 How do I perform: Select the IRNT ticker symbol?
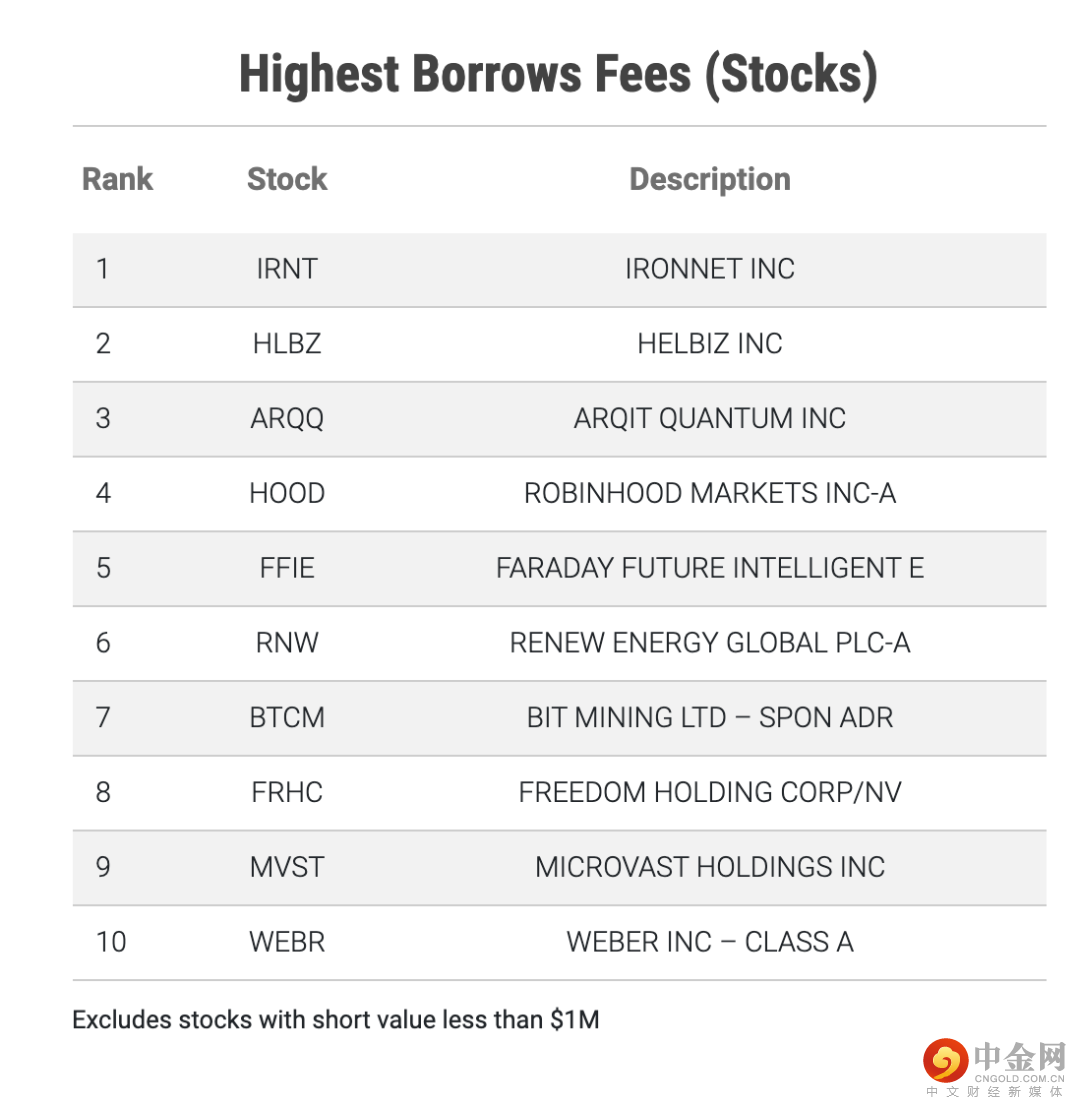(287, 269)
